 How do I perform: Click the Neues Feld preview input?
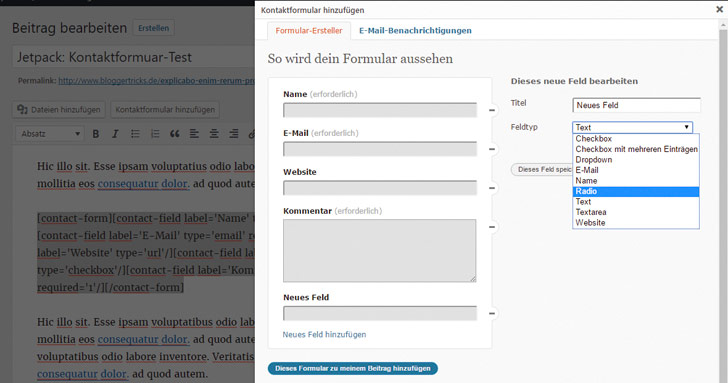(380, 313)
